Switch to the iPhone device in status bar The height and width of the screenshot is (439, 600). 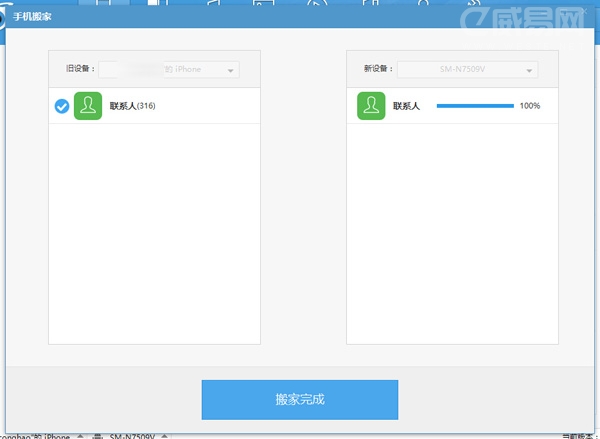pyautogui.click(x=36, y=436)
